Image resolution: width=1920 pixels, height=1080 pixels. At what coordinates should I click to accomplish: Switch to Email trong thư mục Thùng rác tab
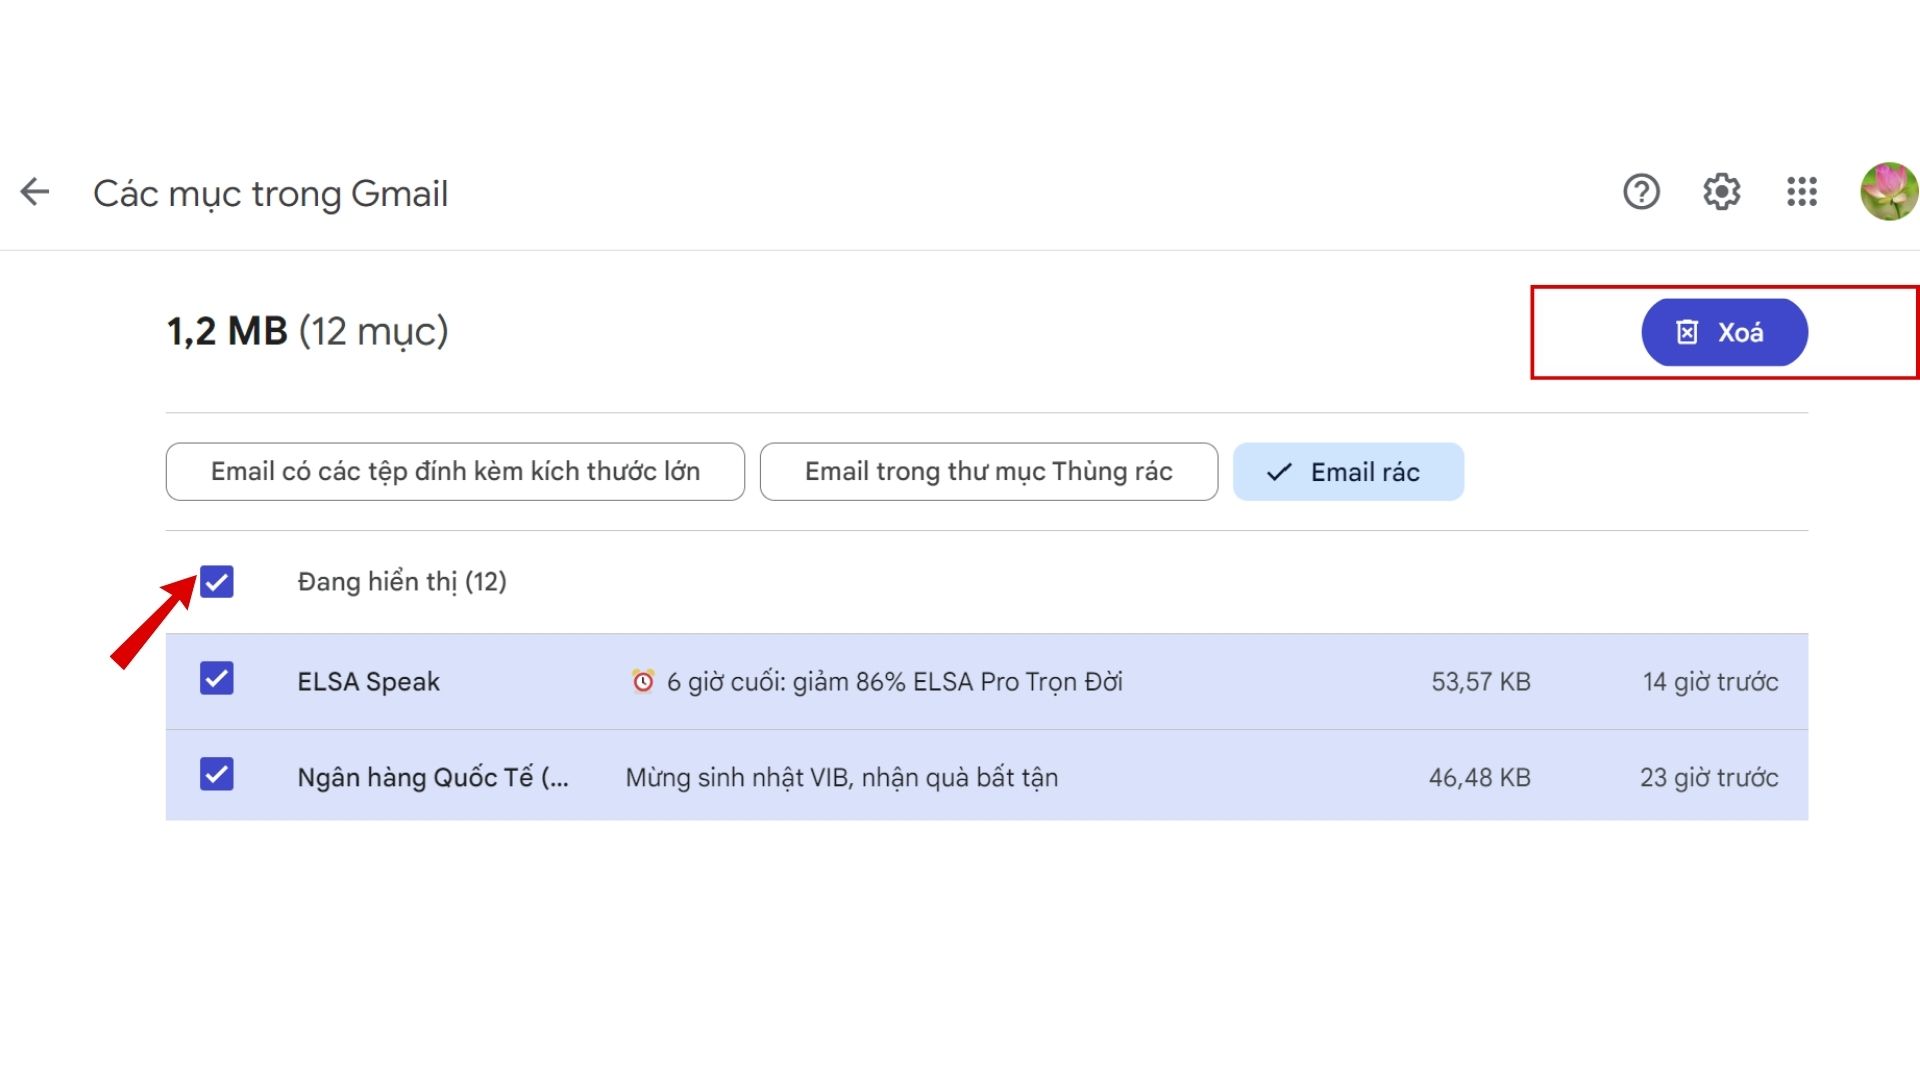[x=988, y=471]
